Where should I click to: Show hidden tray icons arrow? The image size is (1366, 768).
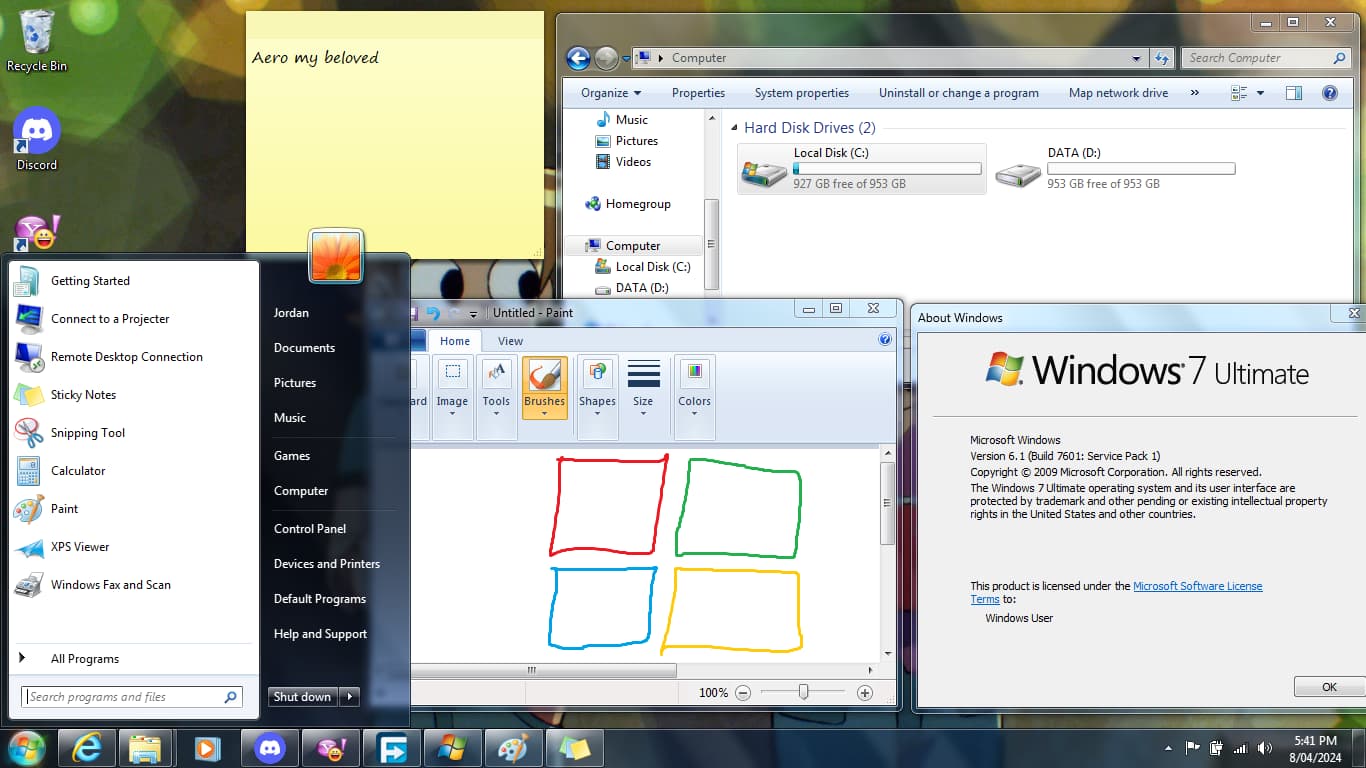click(x=1168, y=748)
